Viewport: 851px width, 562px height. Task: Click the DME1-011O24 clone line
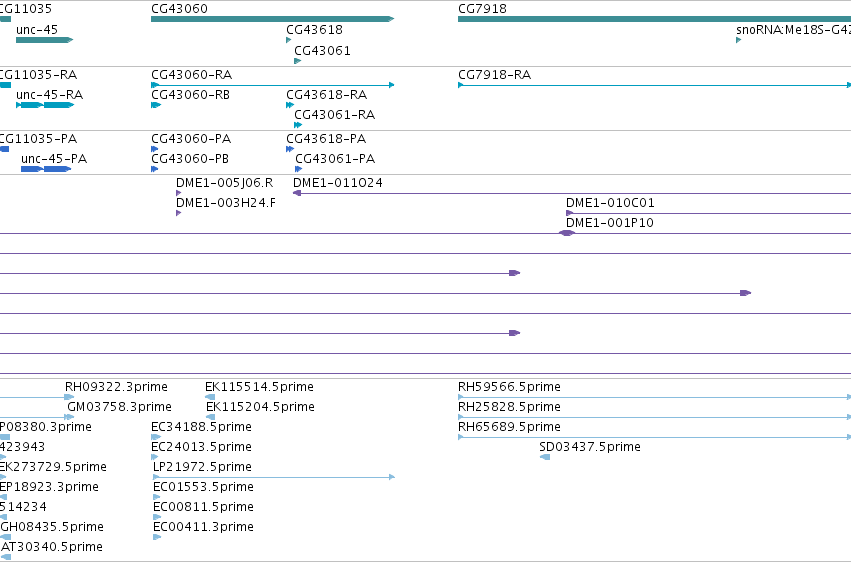pos(572,193)
